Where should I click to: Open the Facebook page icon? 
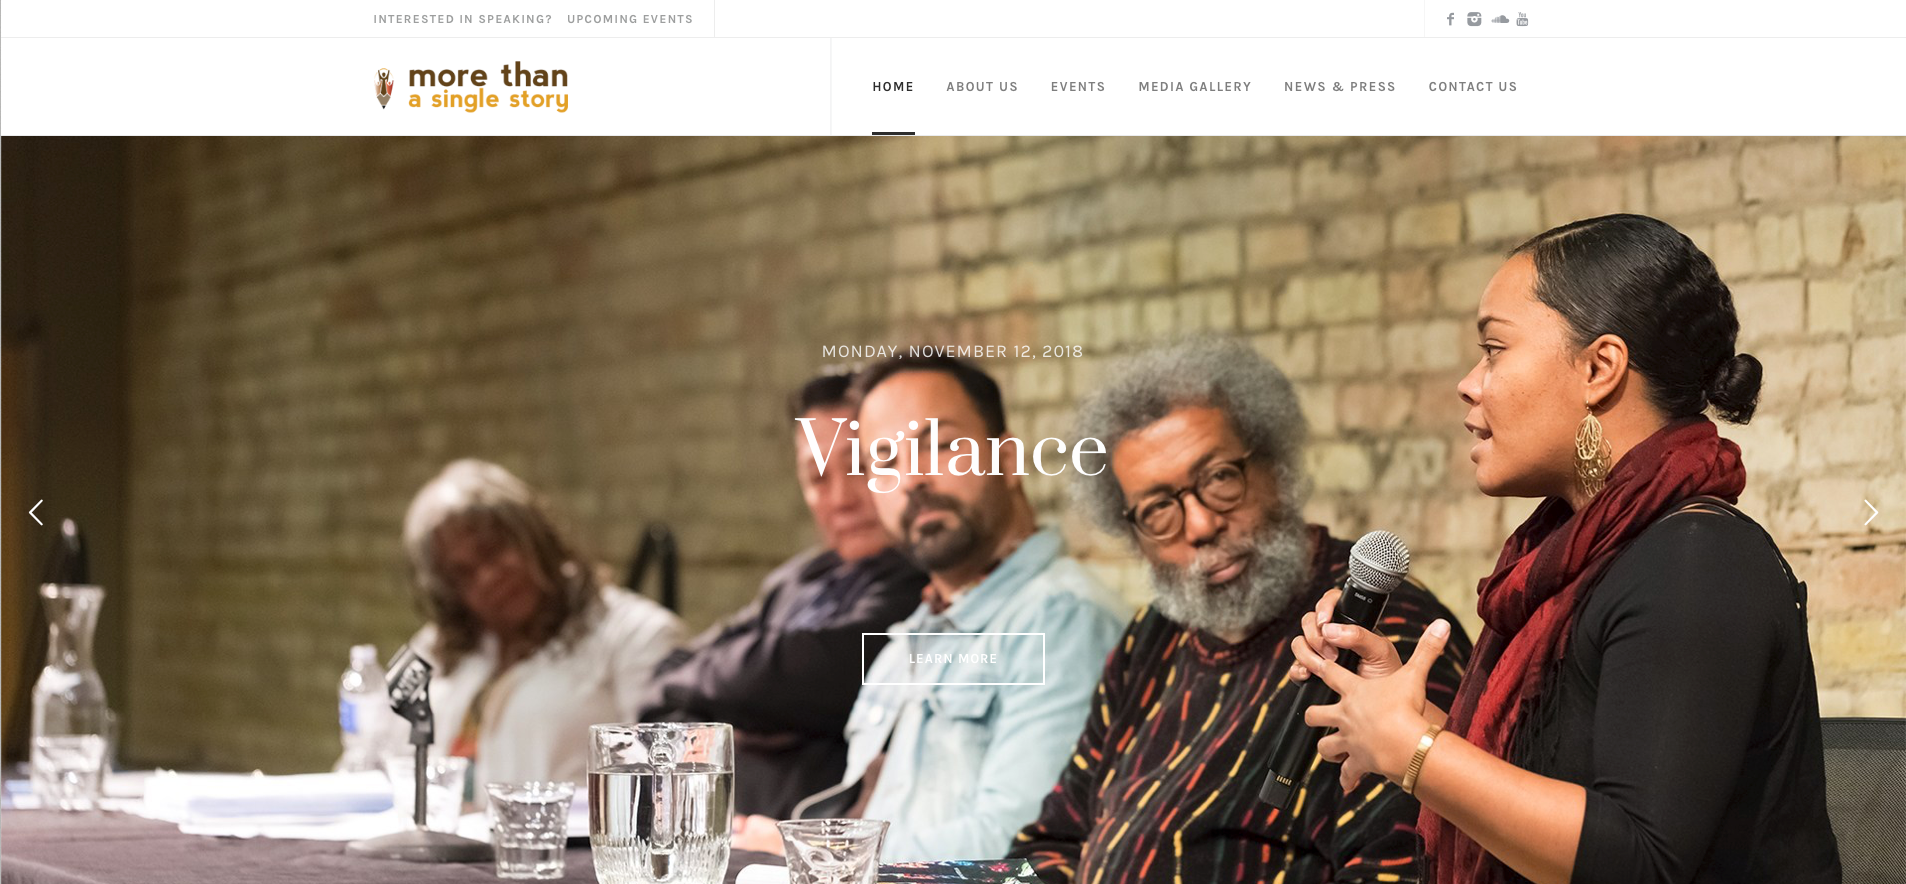(x=1450, y=19)
